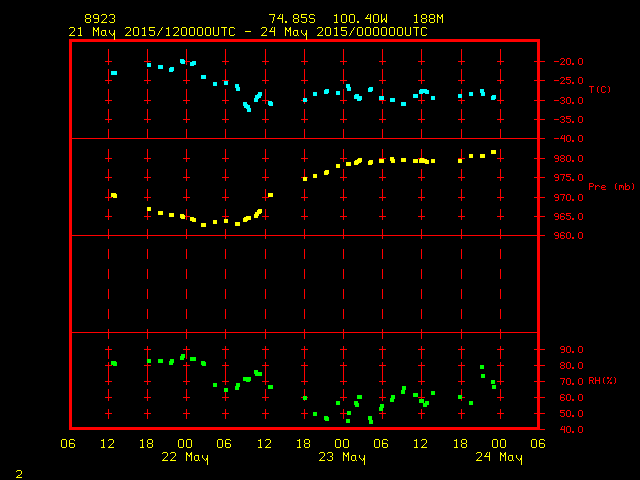Click the lone "2" in the bottom-left corner
Image resolution: width=640 pixels, height=480 pixels.
tap(19, 474)
